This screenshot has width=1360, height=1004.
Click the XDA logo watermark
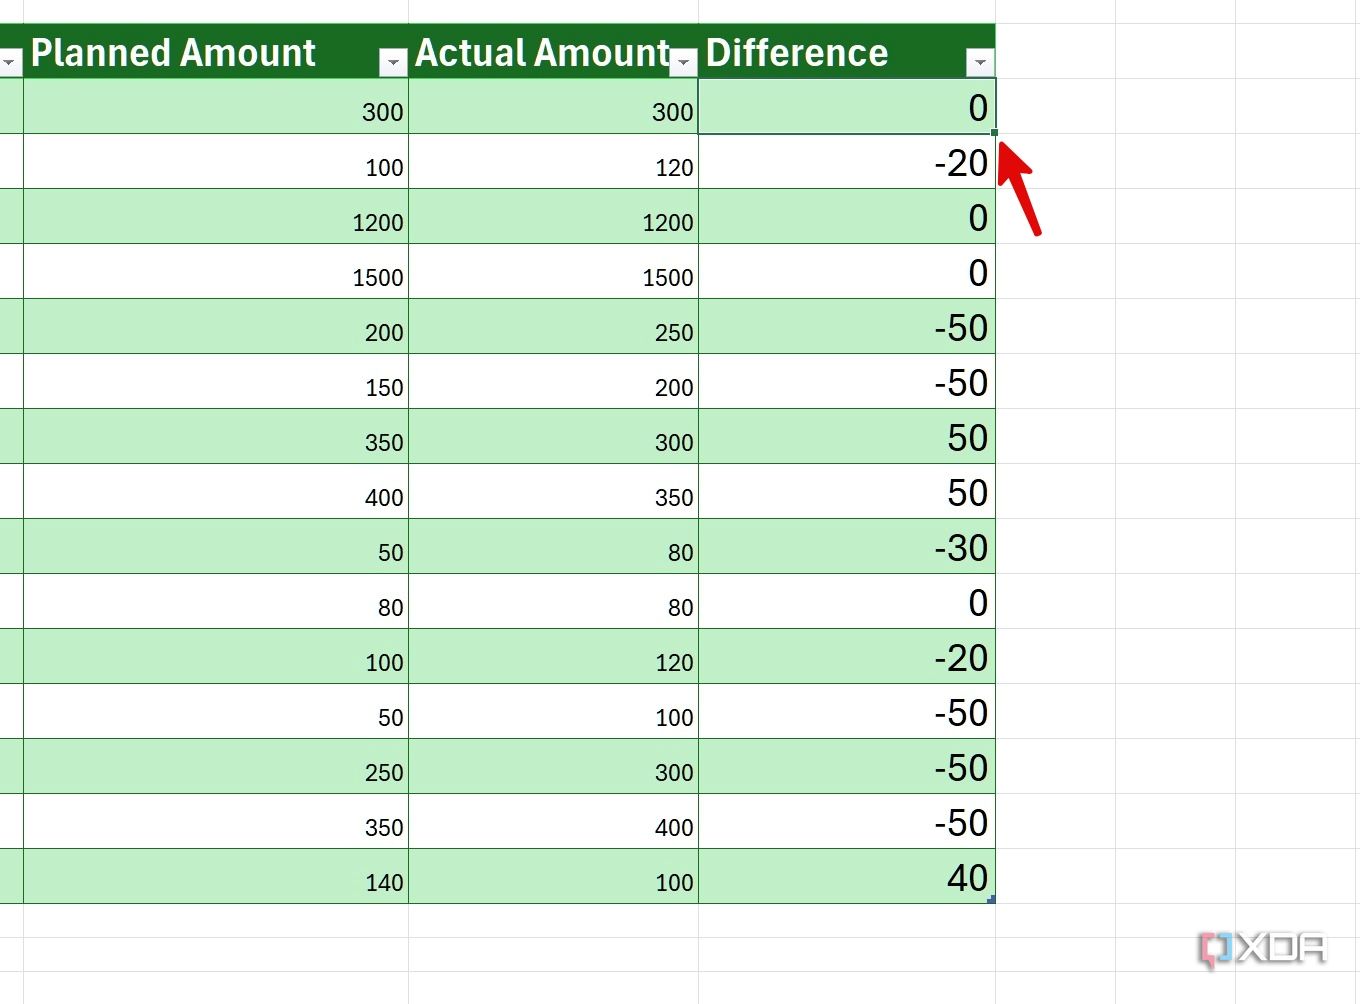click(1263, 944)
